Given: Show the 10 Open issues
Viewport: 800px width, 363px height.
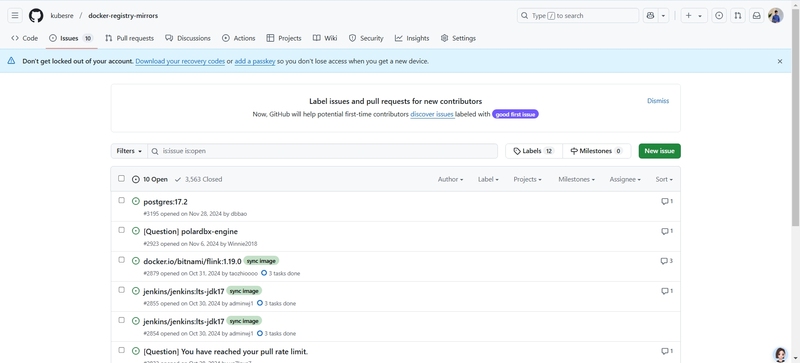Looking at the screenshot, I should click(x=149, y=180).
